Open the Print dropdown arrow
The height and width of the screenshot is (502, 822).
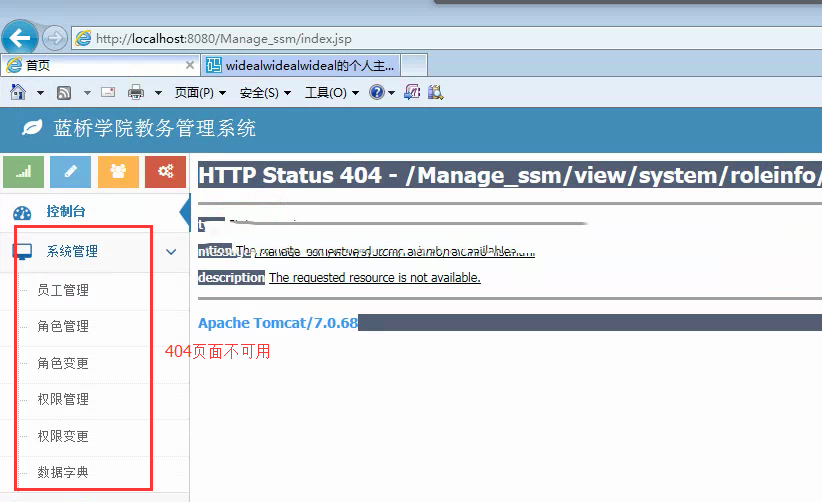click(x=158, y=93)
